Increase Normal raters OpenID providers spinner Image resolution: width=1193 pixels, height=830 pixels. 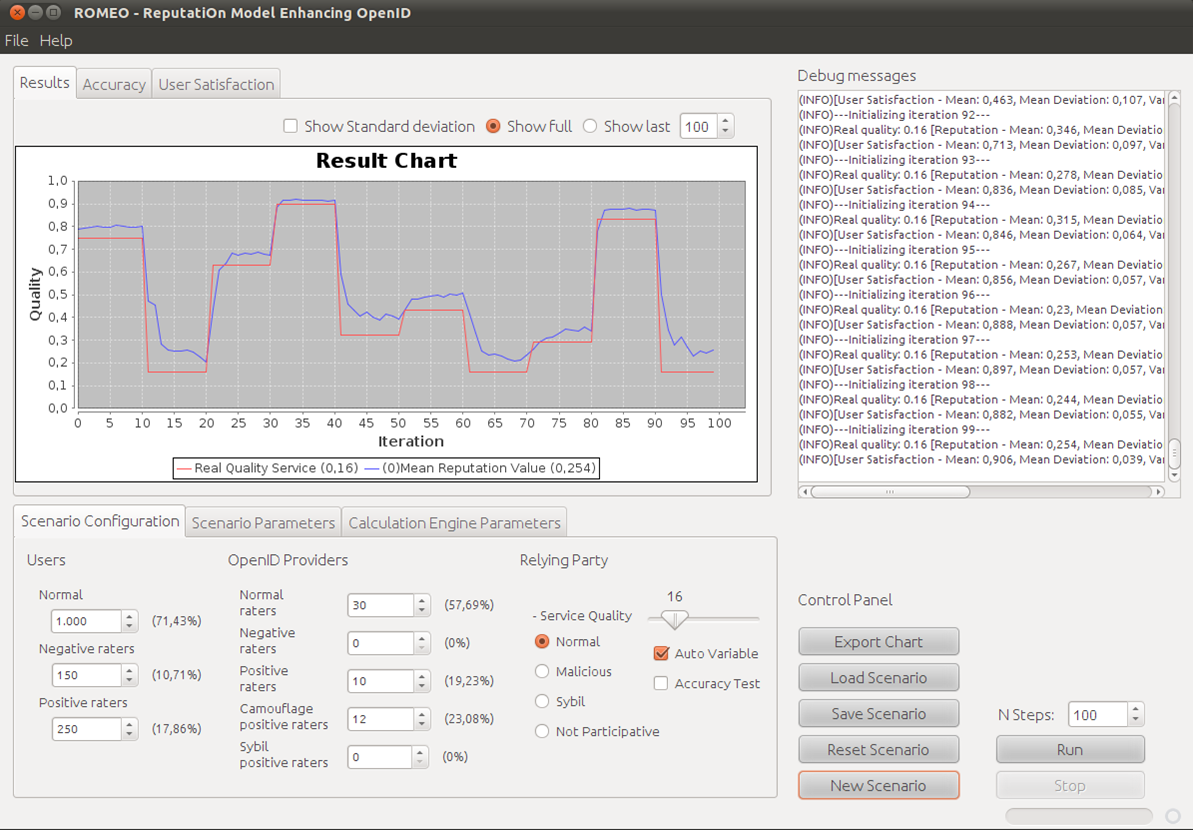pyautogui.click(x=421, y=600)
